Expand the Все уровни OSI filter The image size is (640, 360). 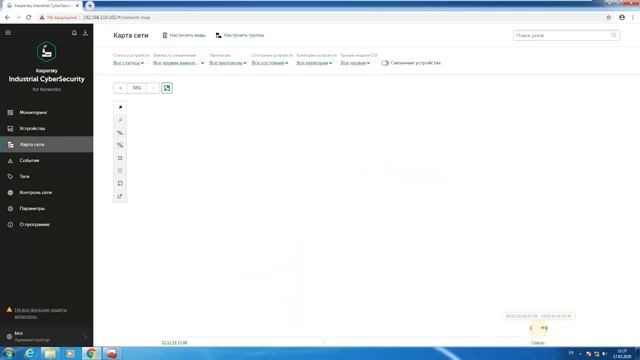pyautogui.click(x=355, y=63)
